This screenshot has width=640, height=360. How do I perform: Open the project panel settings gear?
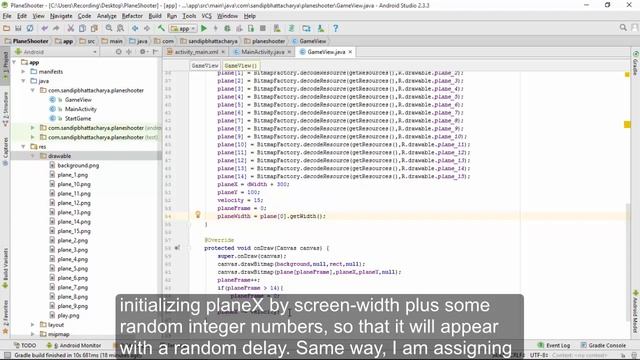[142, 52]
